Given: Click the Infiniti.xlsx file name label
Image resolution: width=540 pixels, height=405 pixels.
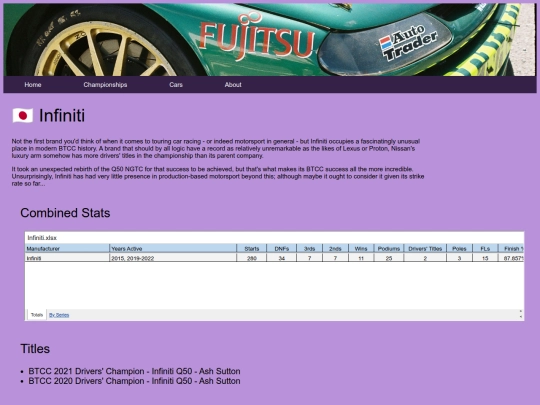Looking at the screenshot, I should (42, 238).
